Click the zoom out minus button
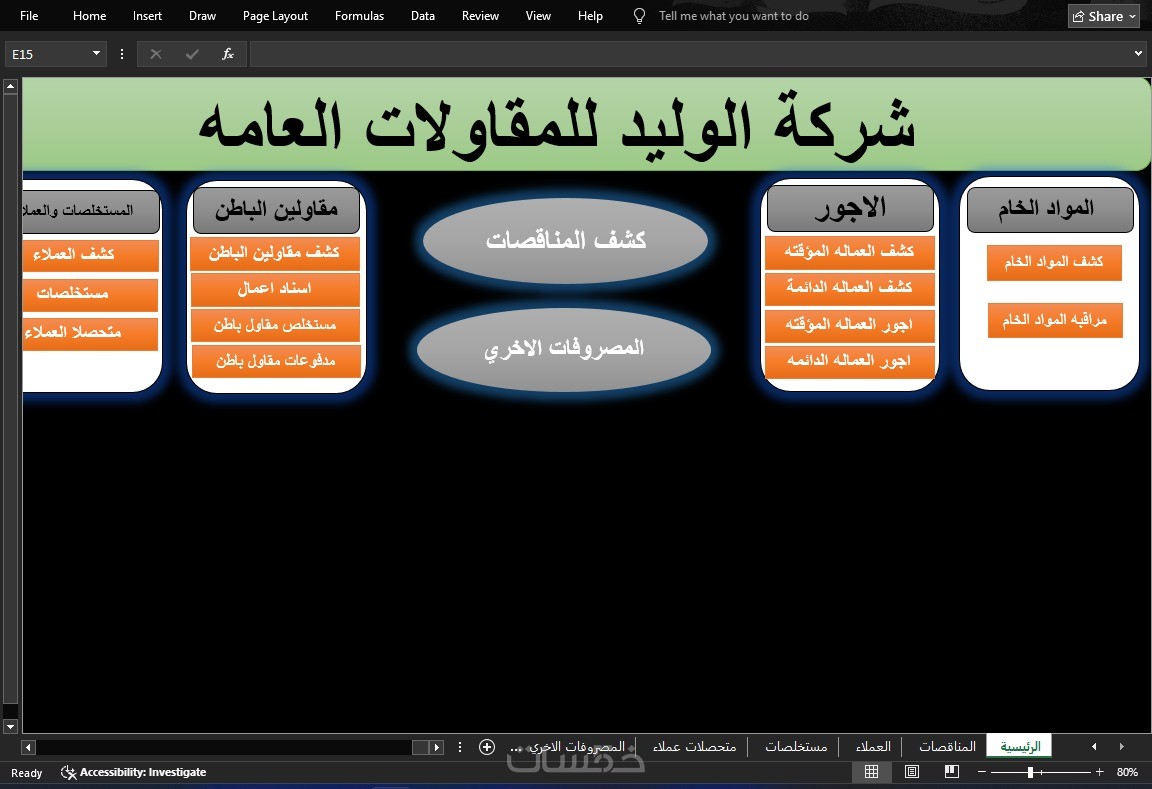Screen dimensions: 1152x789 coord(982,772)
